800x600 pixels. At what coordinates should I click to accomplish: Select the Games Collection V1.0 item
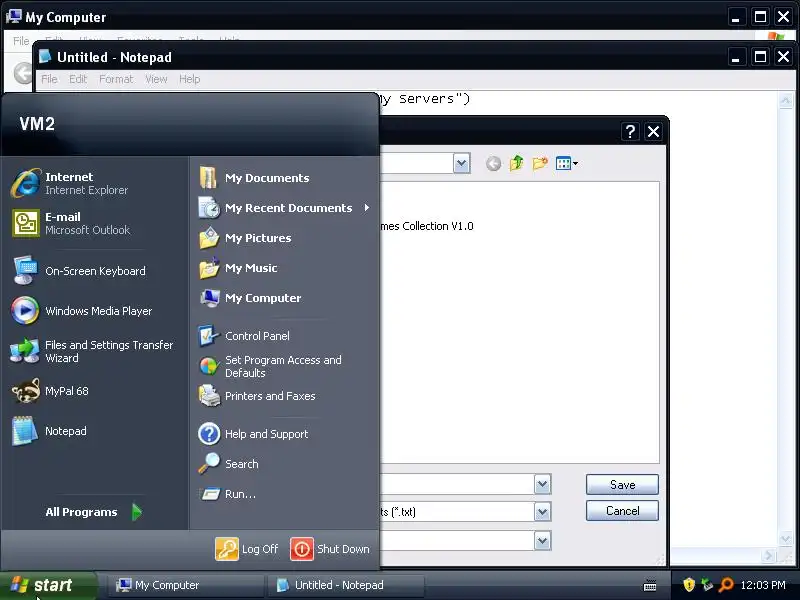click(x=427, y=226)
